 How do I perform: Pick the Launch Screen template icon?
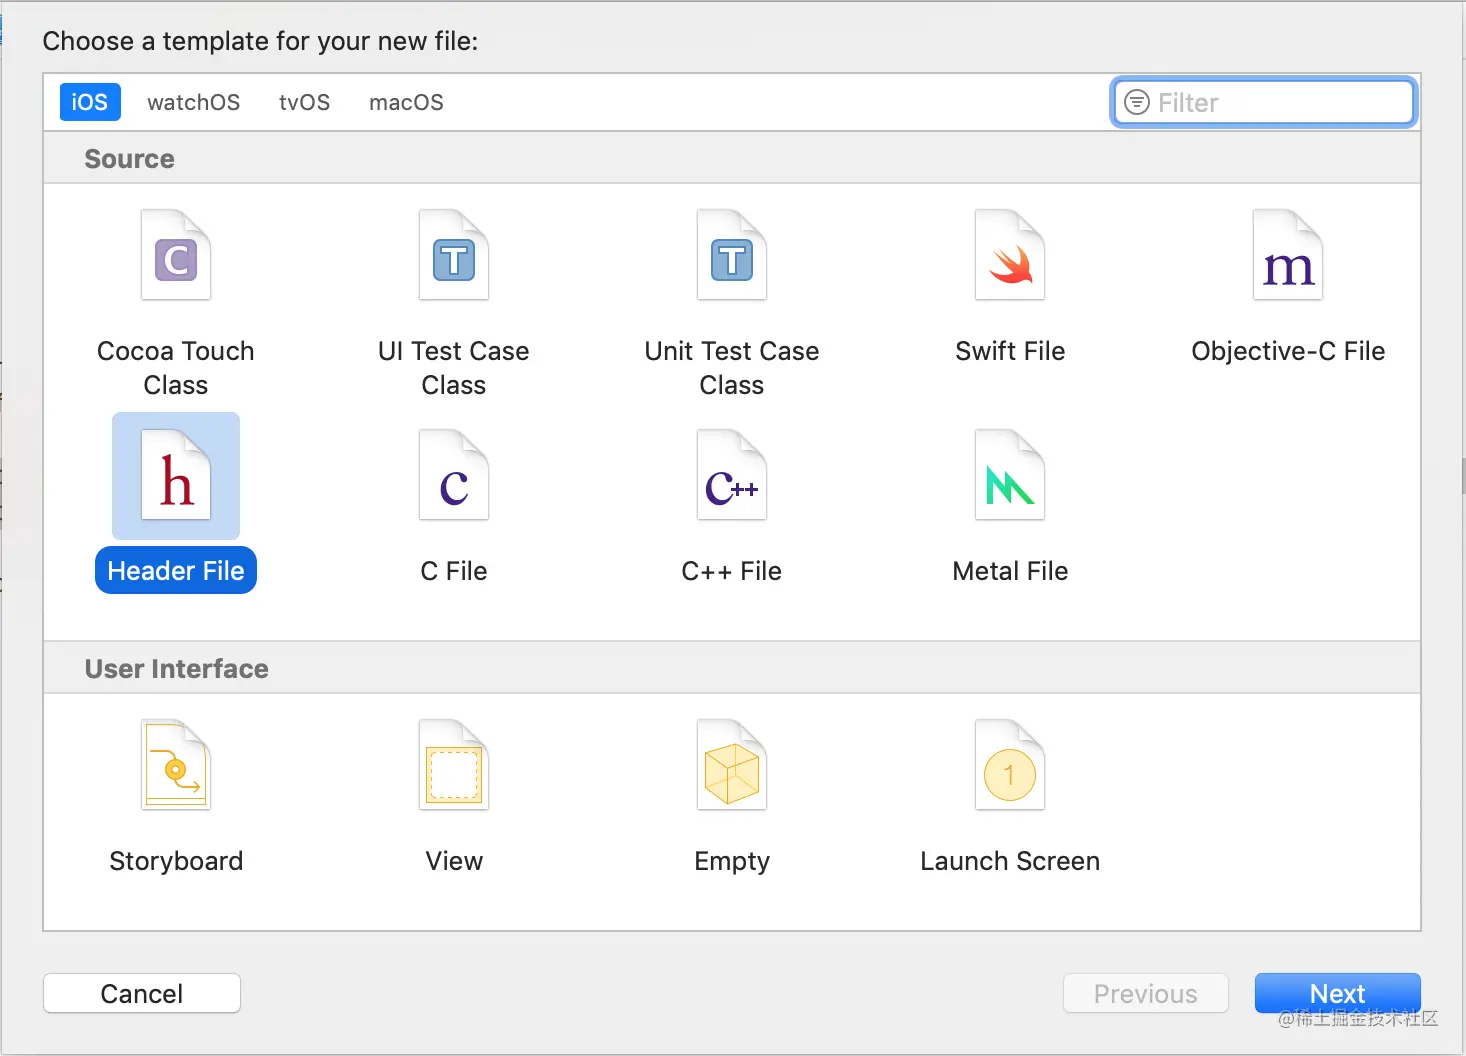coord(1010,765)
